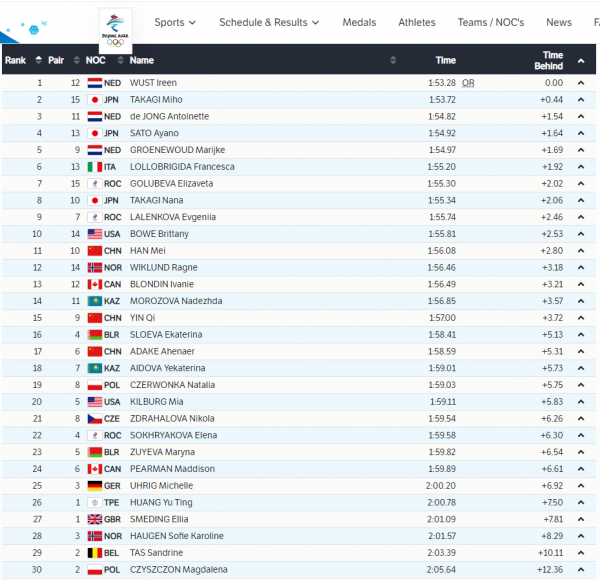Expand details for BOWE Brittany row

point(581,234)
